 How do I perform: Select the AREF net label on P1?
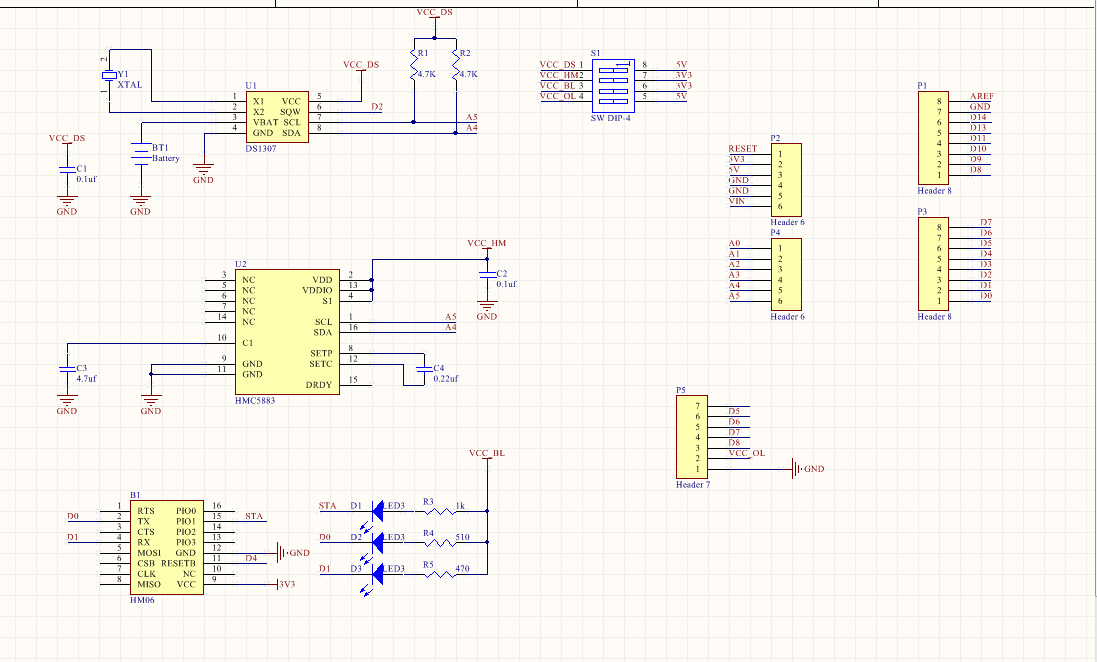(x=982, y=96)
